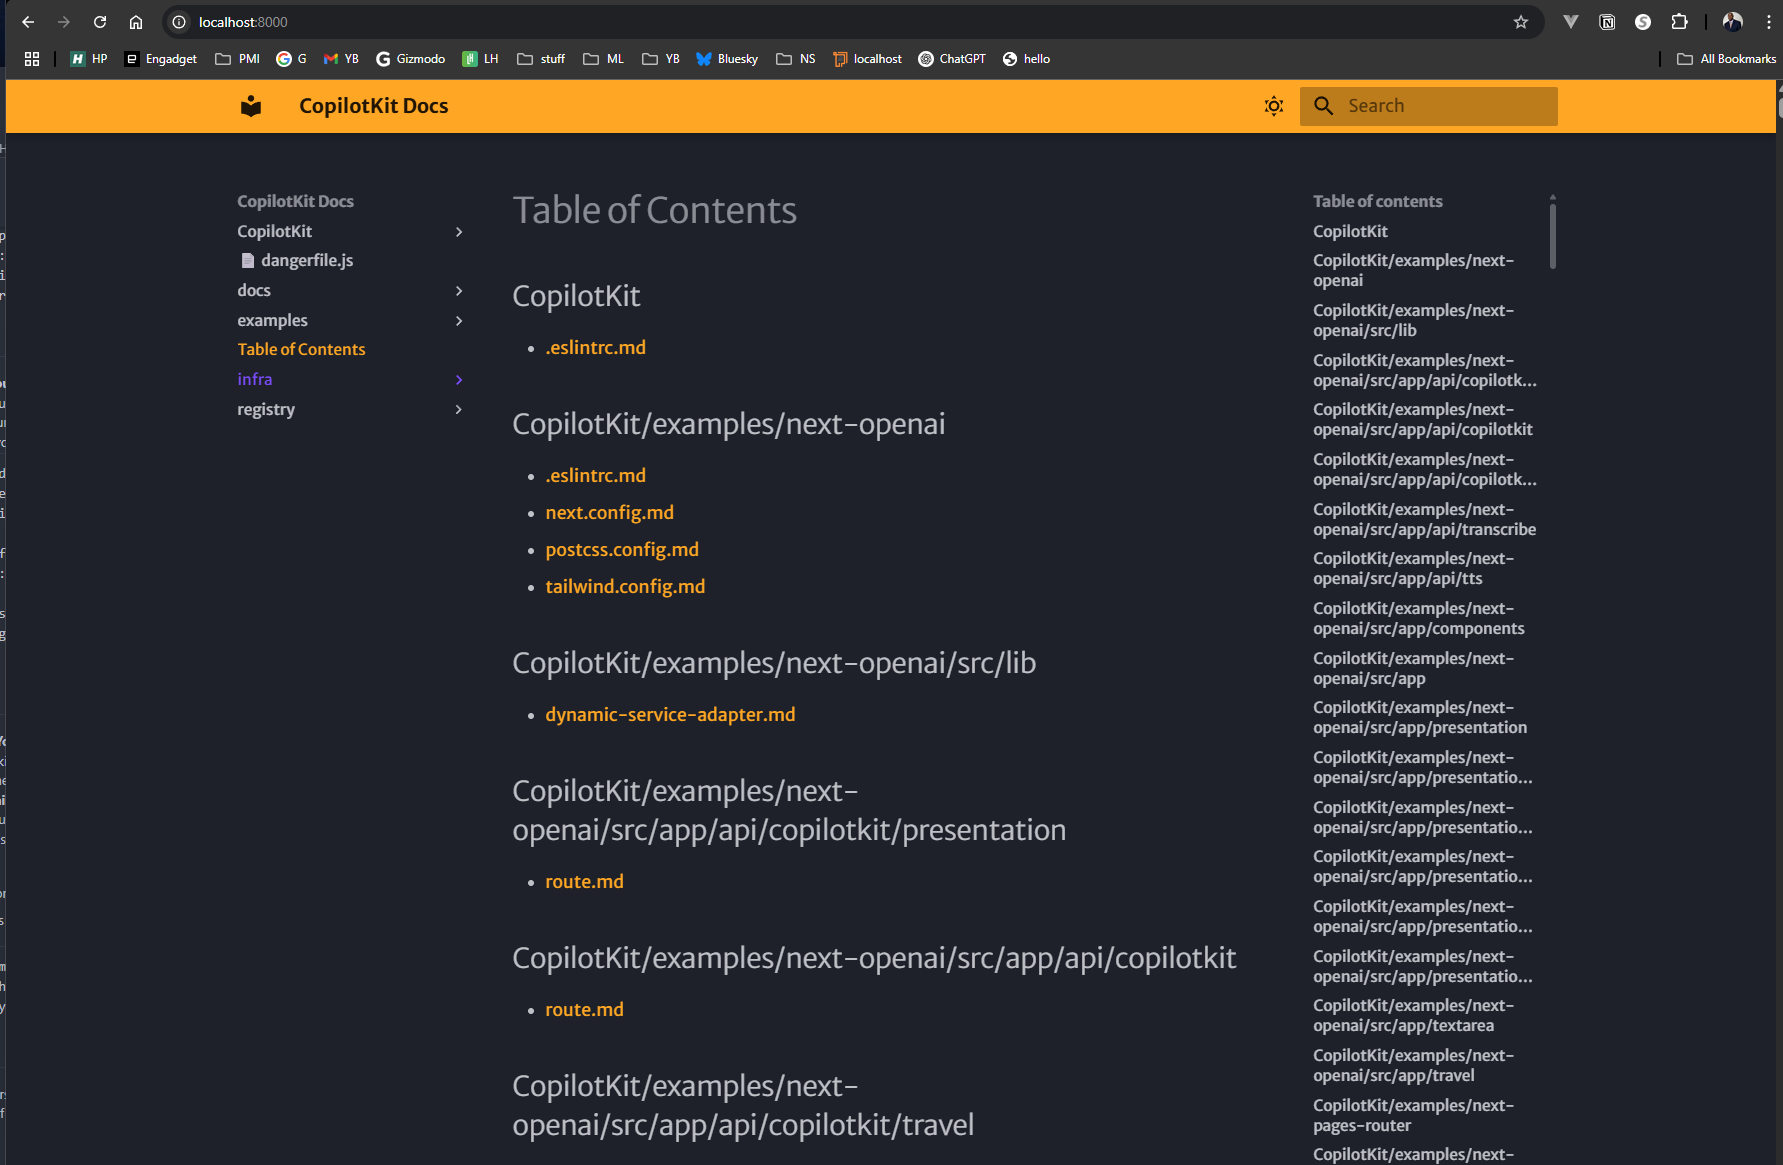Image resolution: width=1783 pixels, height=1165 pixels.
Task: Click the right table of contents scrollbar
Action: (x=1552, y=235)
